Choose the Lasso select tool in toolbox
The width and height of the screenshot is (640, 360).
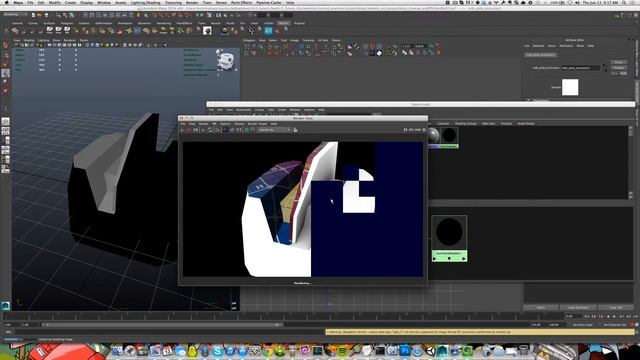point(5,55)
